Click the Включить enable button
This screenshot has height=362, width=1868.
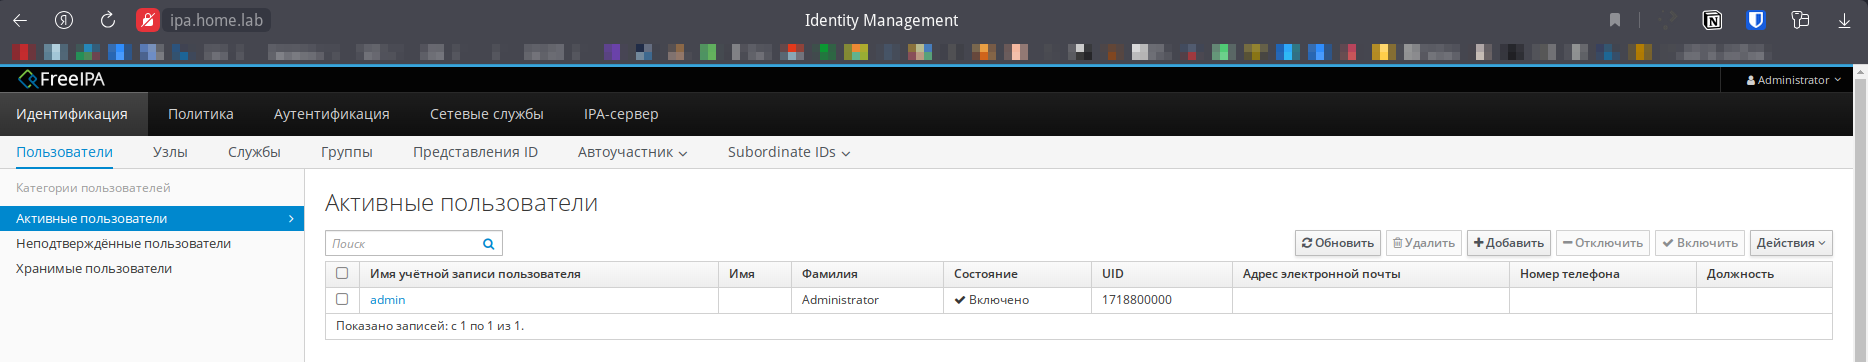click(x=1700, y=243)
